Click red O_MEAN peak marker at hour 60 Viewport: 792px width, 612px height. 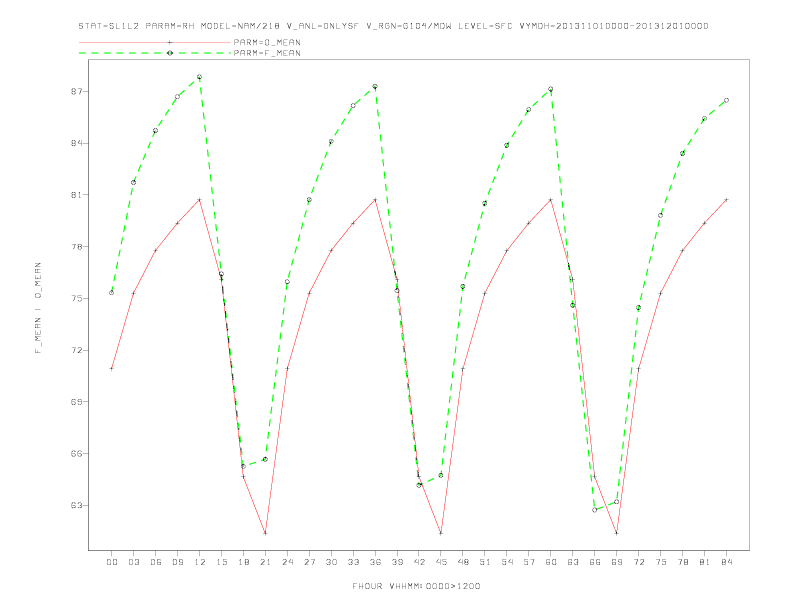coord(551,200)
